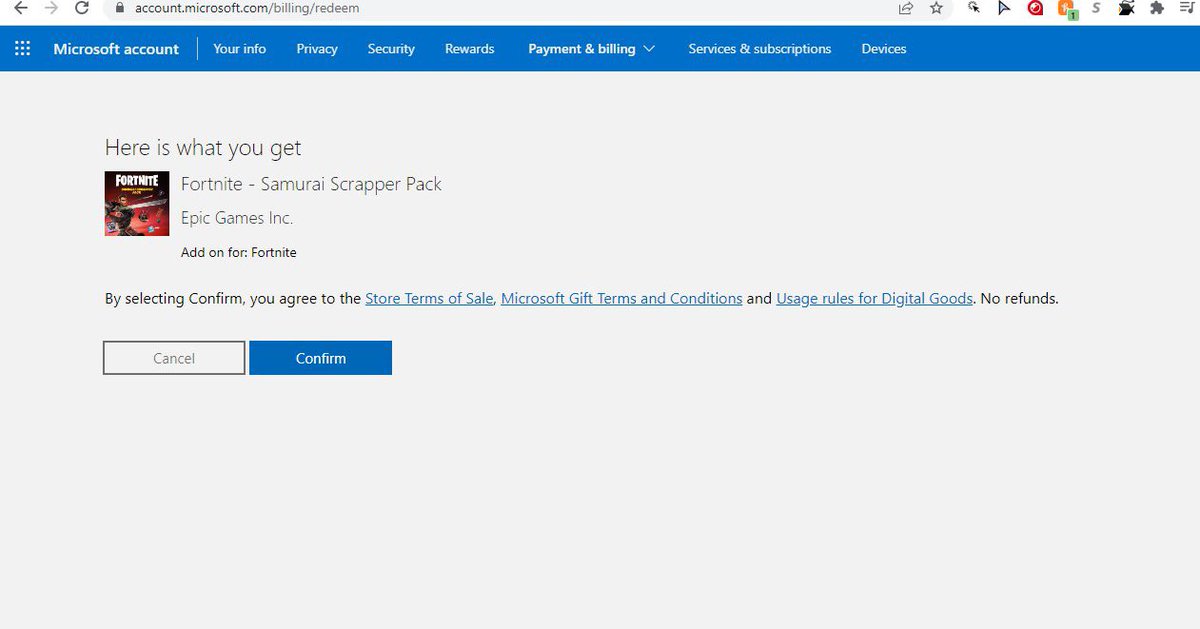
Task: Click the red circular extension icon
Action: click(1036, 8)
